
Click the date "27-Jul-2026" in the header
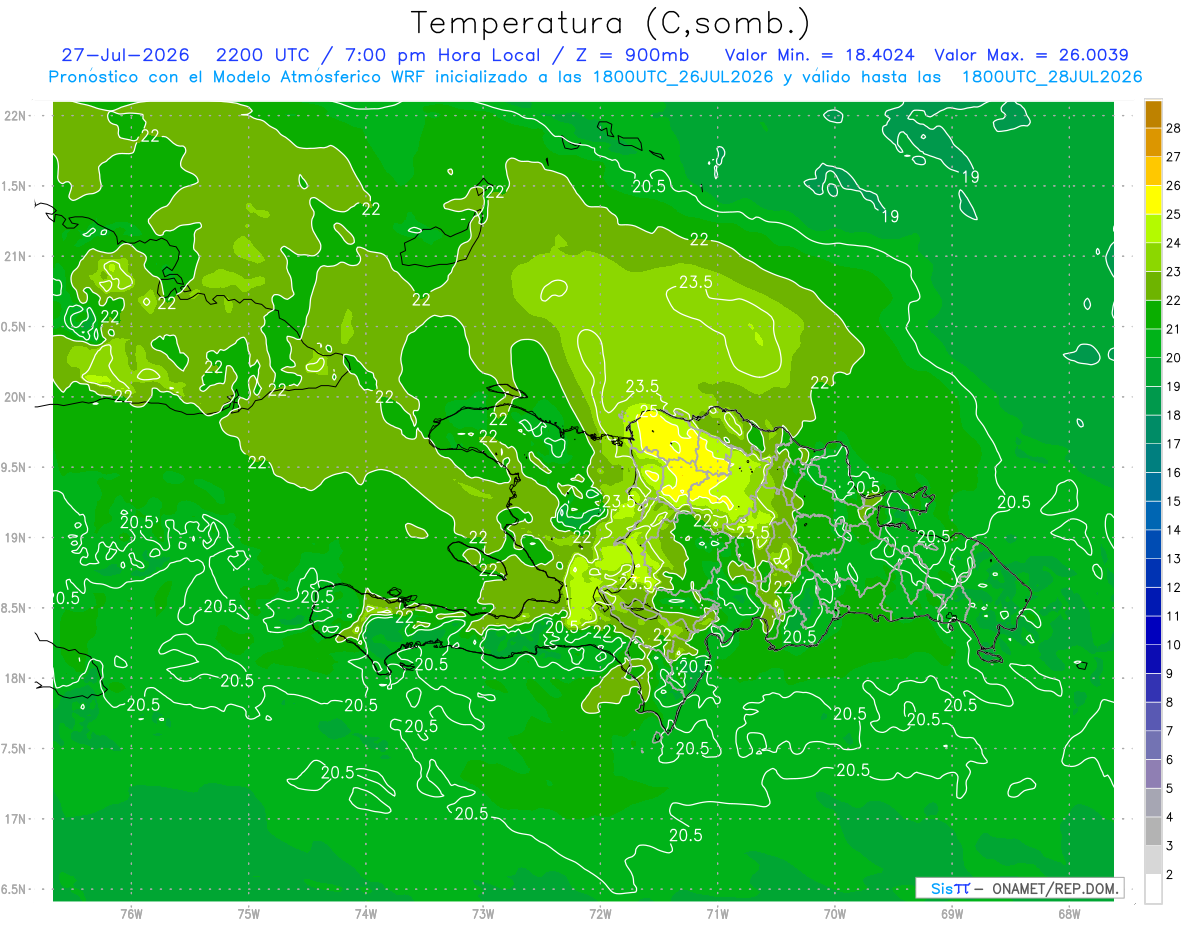pos(125,55)
